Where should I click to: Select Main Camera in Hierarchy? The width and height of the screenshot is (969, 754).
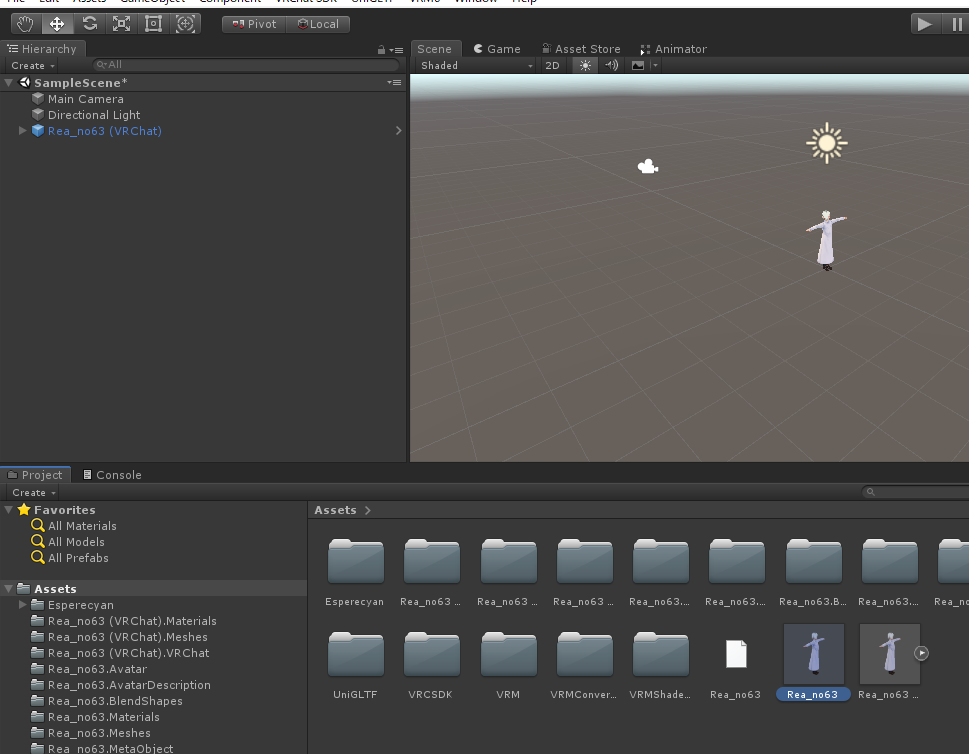[86, 99]
